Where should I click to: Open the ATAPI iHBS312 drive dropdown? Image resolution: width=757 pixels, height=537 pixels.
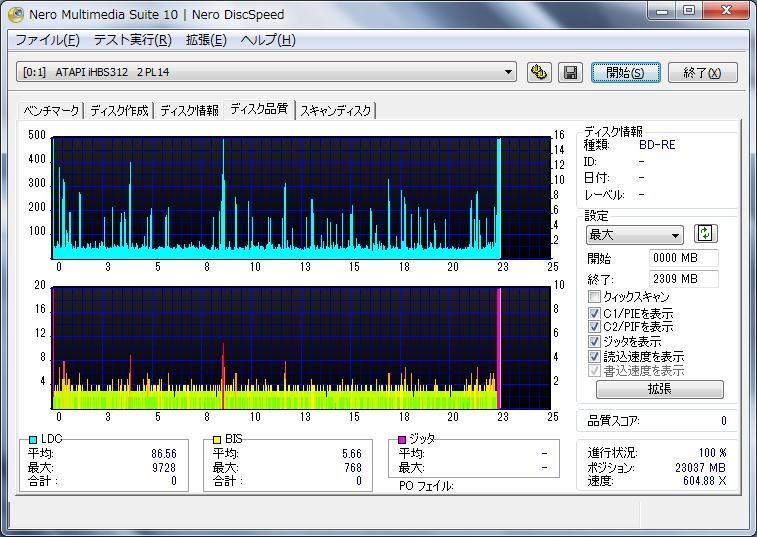(x=266, y=72)
